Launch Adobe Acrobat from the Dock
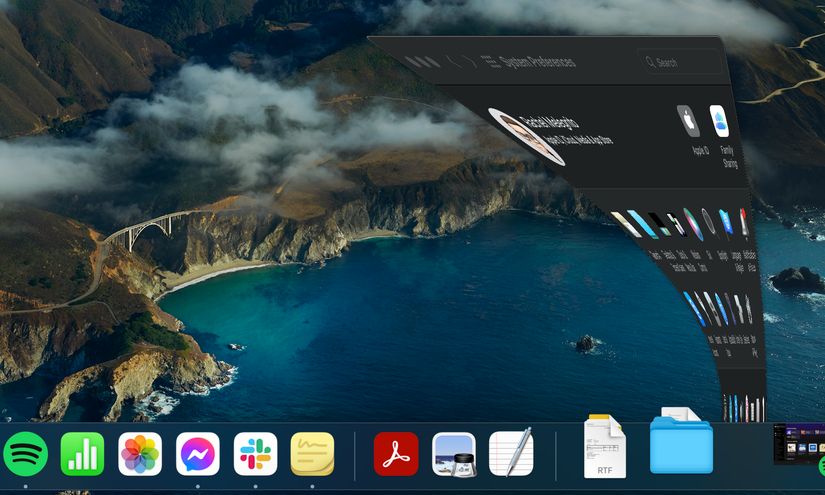Viewport: 825px width, 495px height. (x=396, y=454)
